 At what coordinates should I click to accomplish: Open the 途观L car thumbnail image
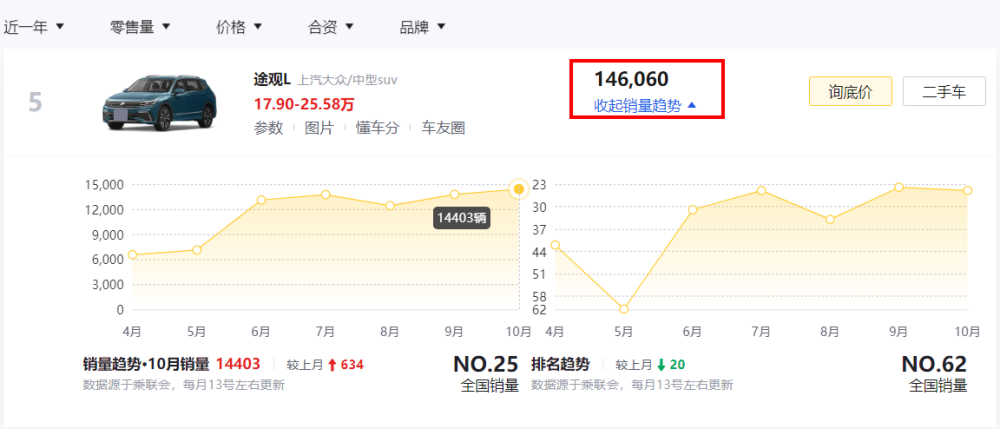(159, 102)
